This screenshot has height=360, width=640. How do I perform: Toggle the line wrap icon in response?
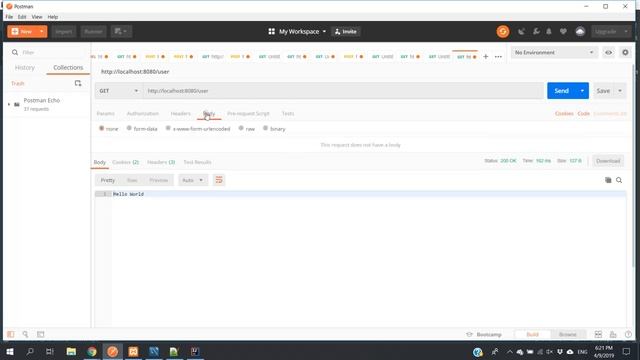[219, 180]
